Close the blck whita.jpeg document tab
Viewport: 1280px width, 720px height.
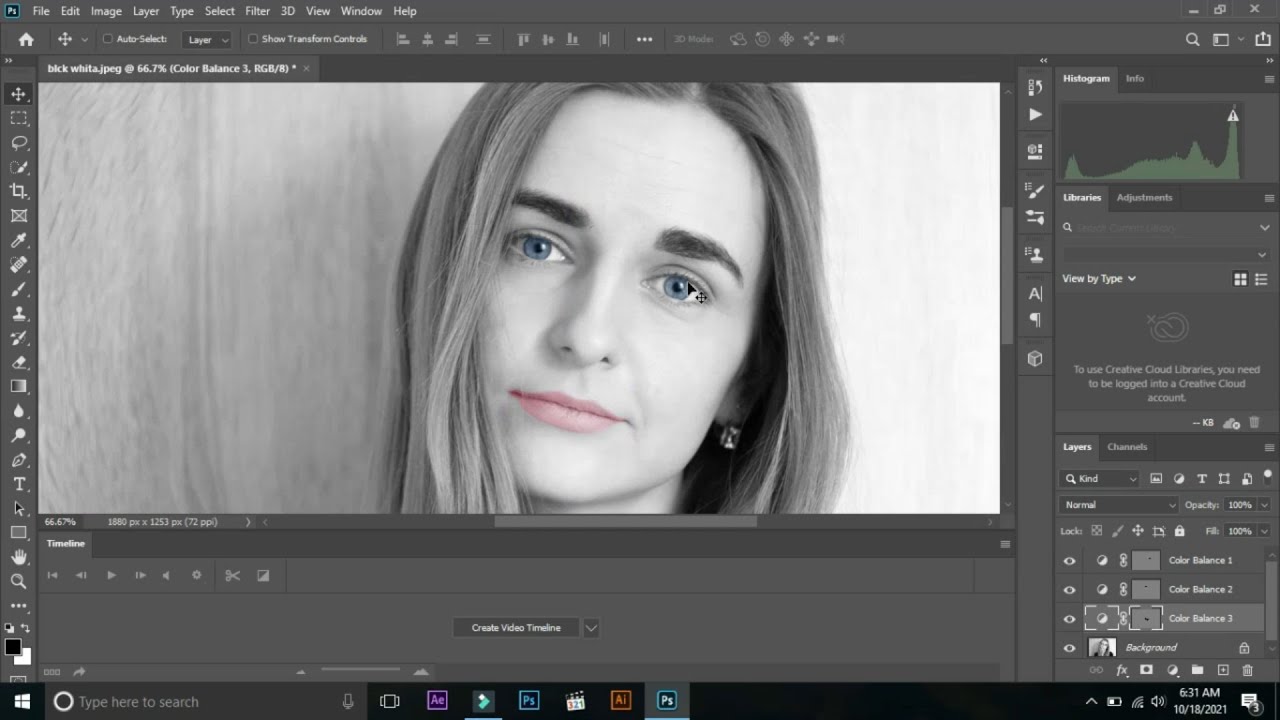point(306,68)
